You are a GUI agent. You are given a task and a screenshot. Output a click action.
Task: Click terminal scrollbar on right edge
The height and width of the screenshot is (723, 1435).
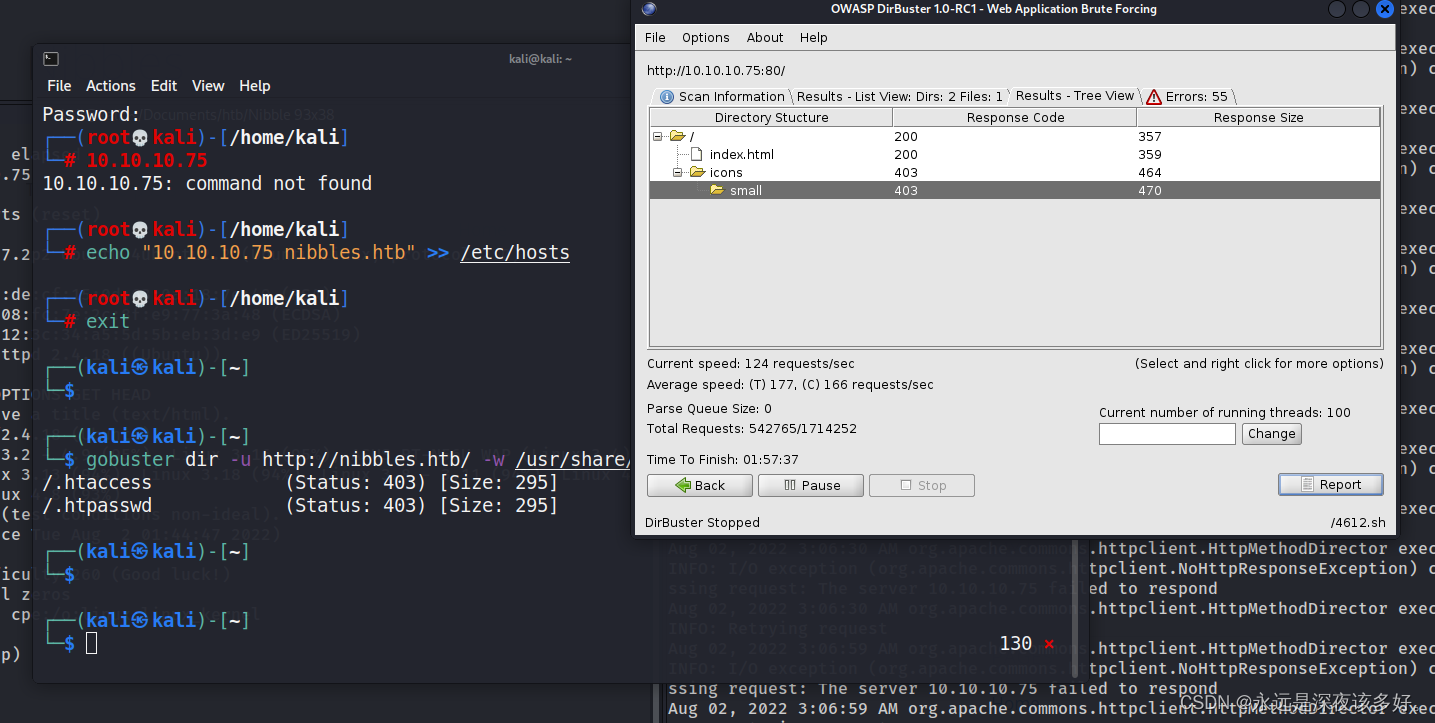(1077, 610)
